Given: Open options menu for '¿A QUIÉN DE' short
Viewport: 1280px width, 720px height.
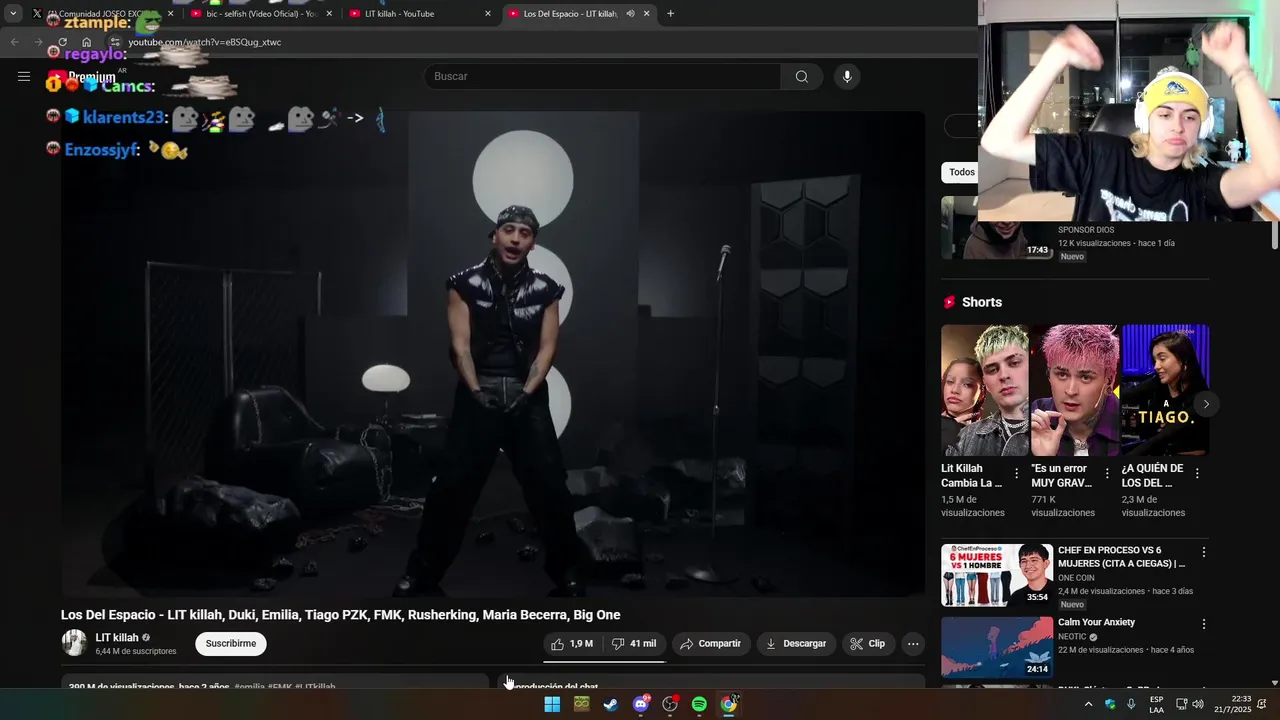Looking at the screenshot, I should [1197, 473].
